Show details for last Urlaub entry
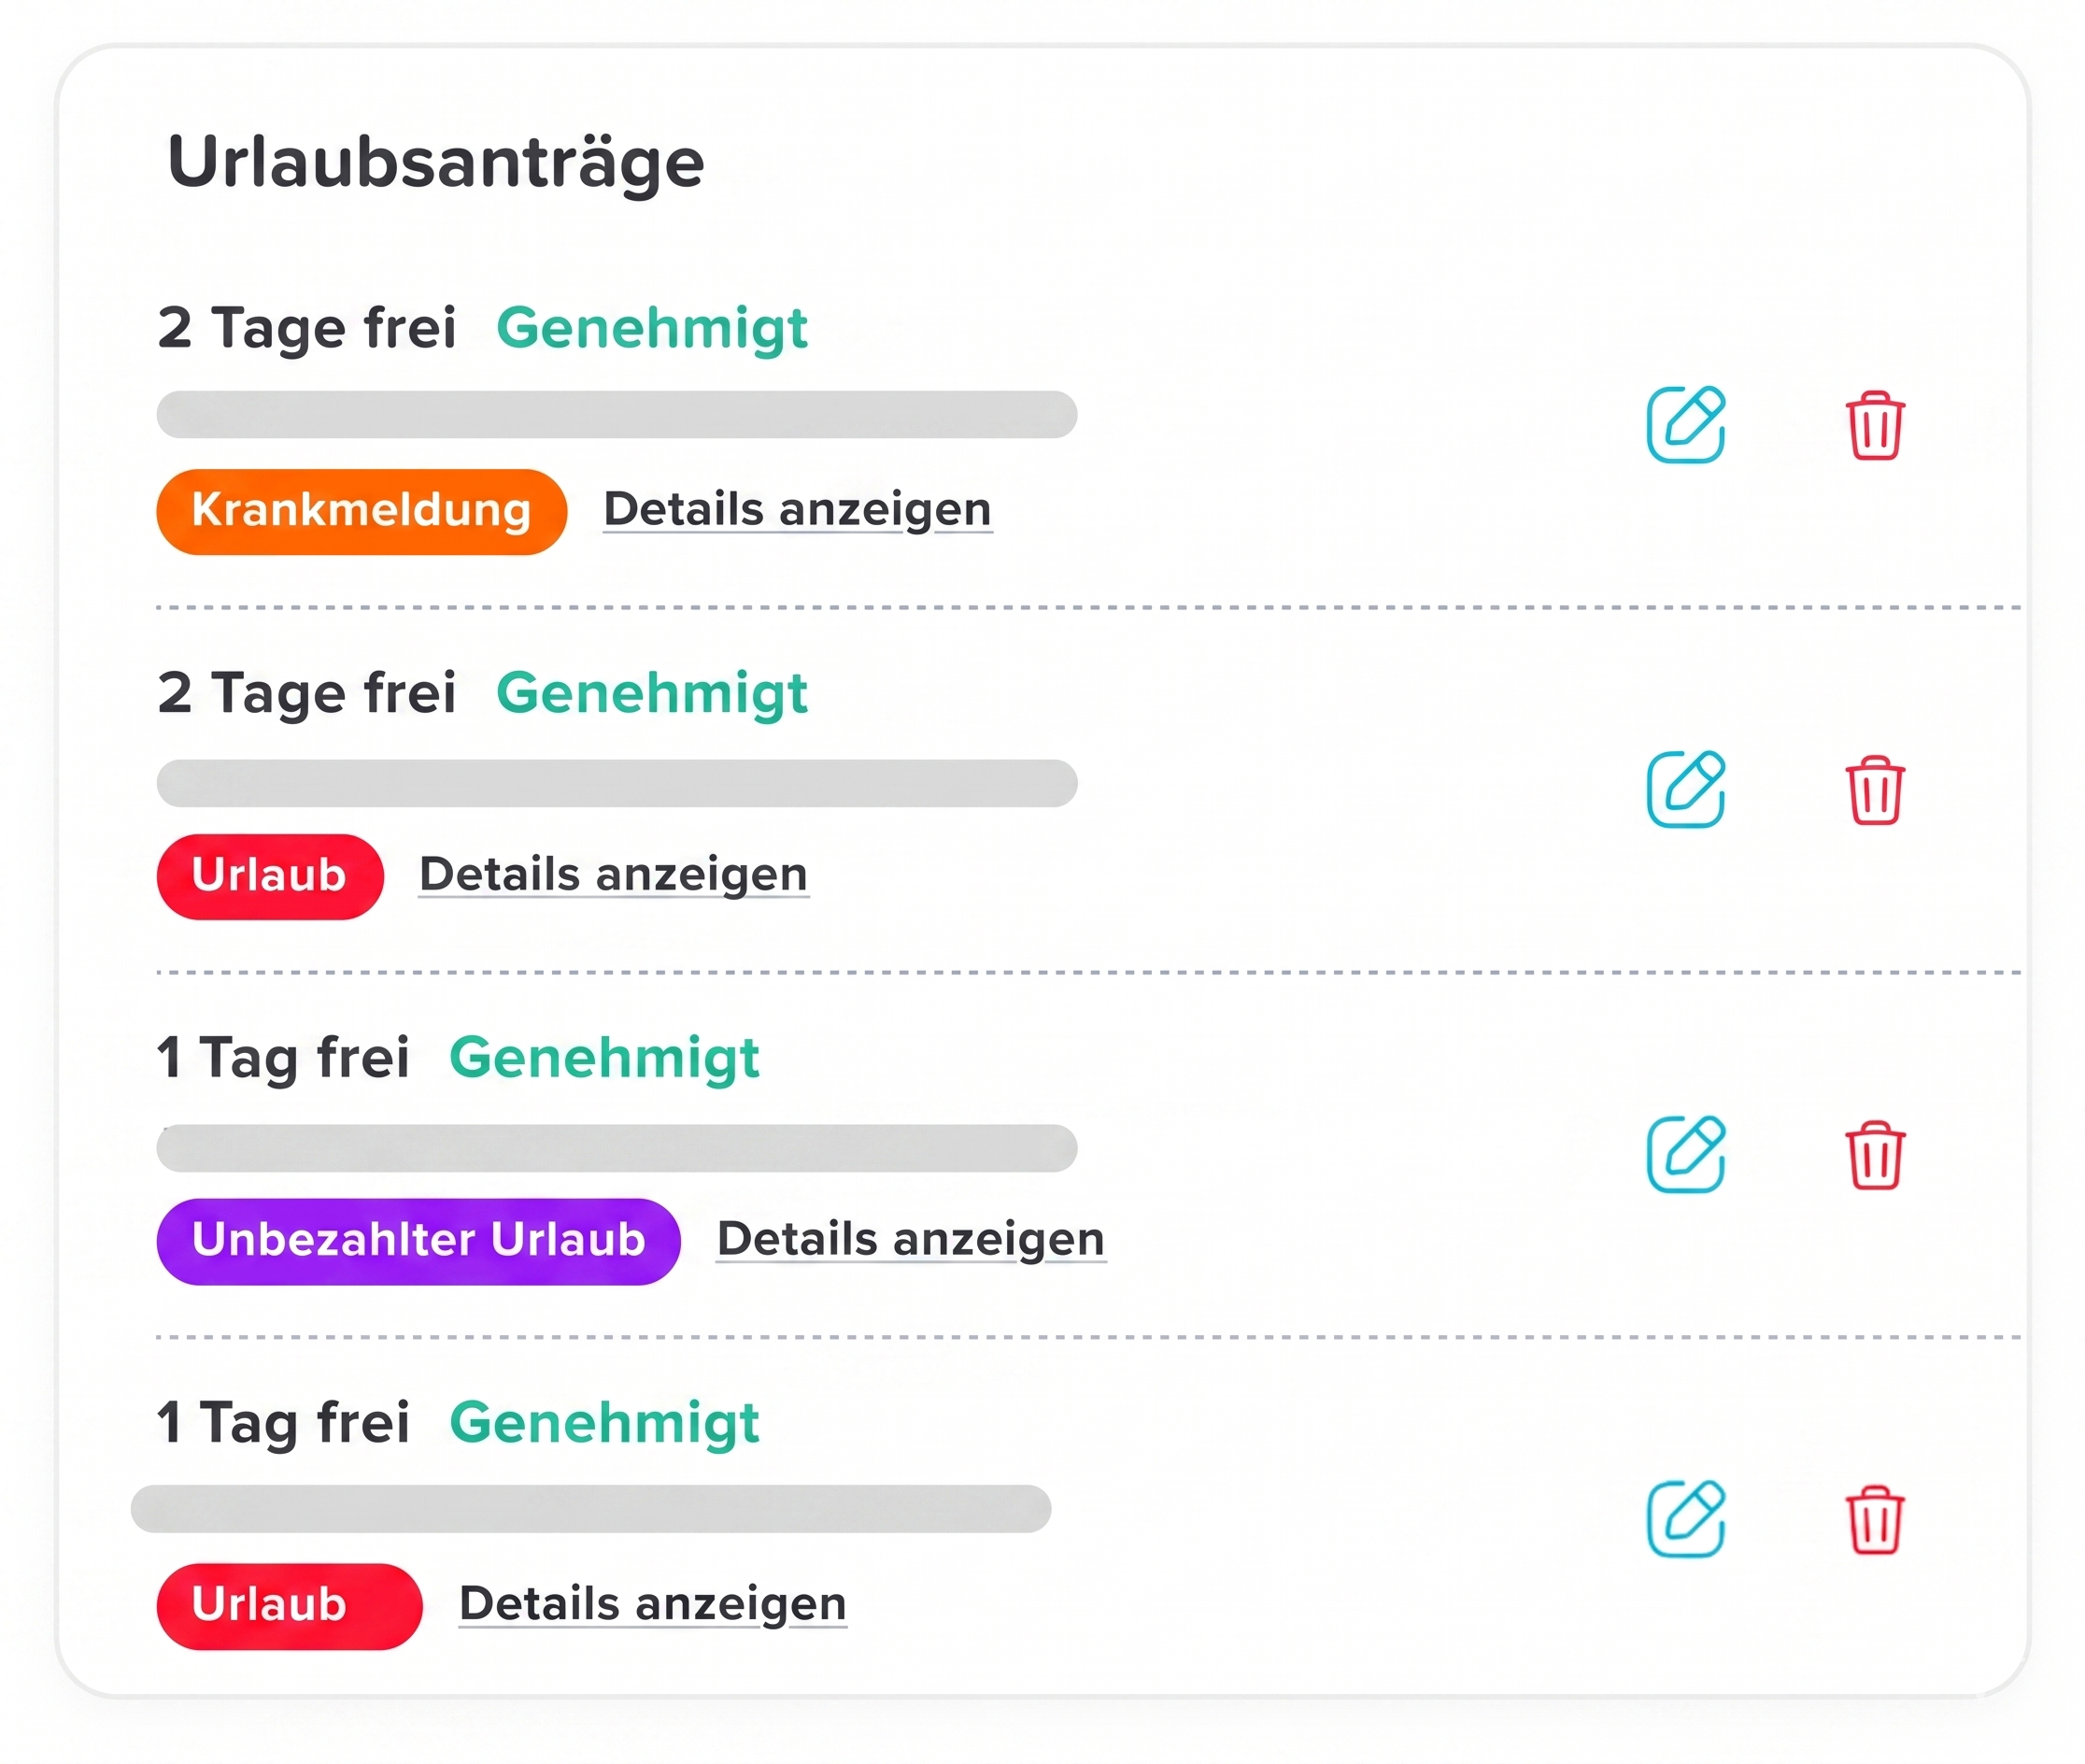Image resolution: width=2085 pixels, height=1764 pixels. 652,1605
